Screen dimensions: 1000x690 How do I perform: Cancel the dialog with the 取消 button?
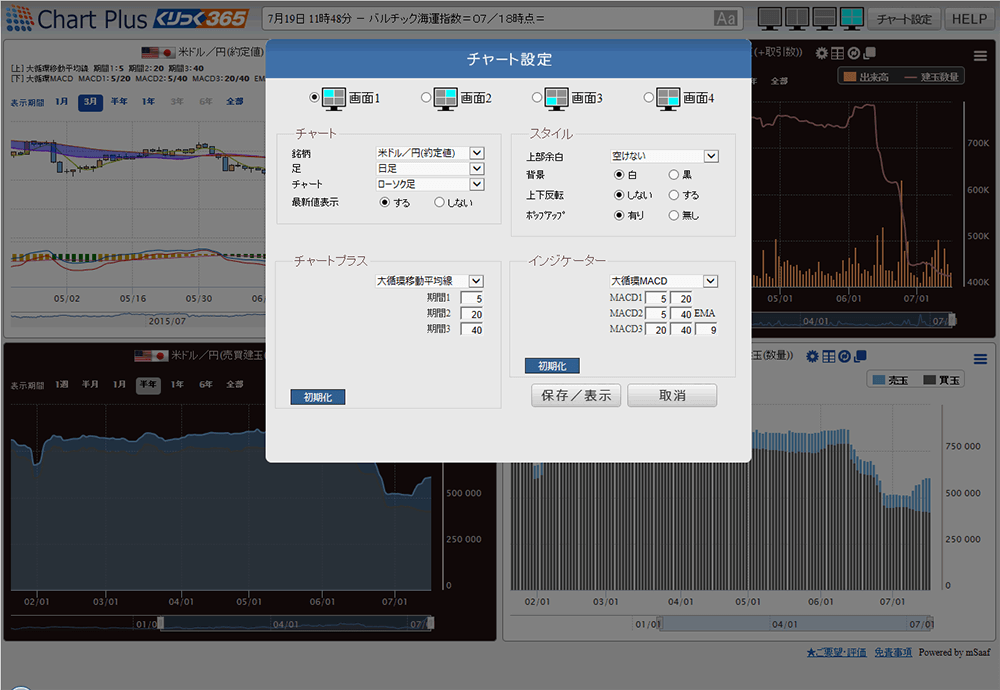[x=672, y=395]
